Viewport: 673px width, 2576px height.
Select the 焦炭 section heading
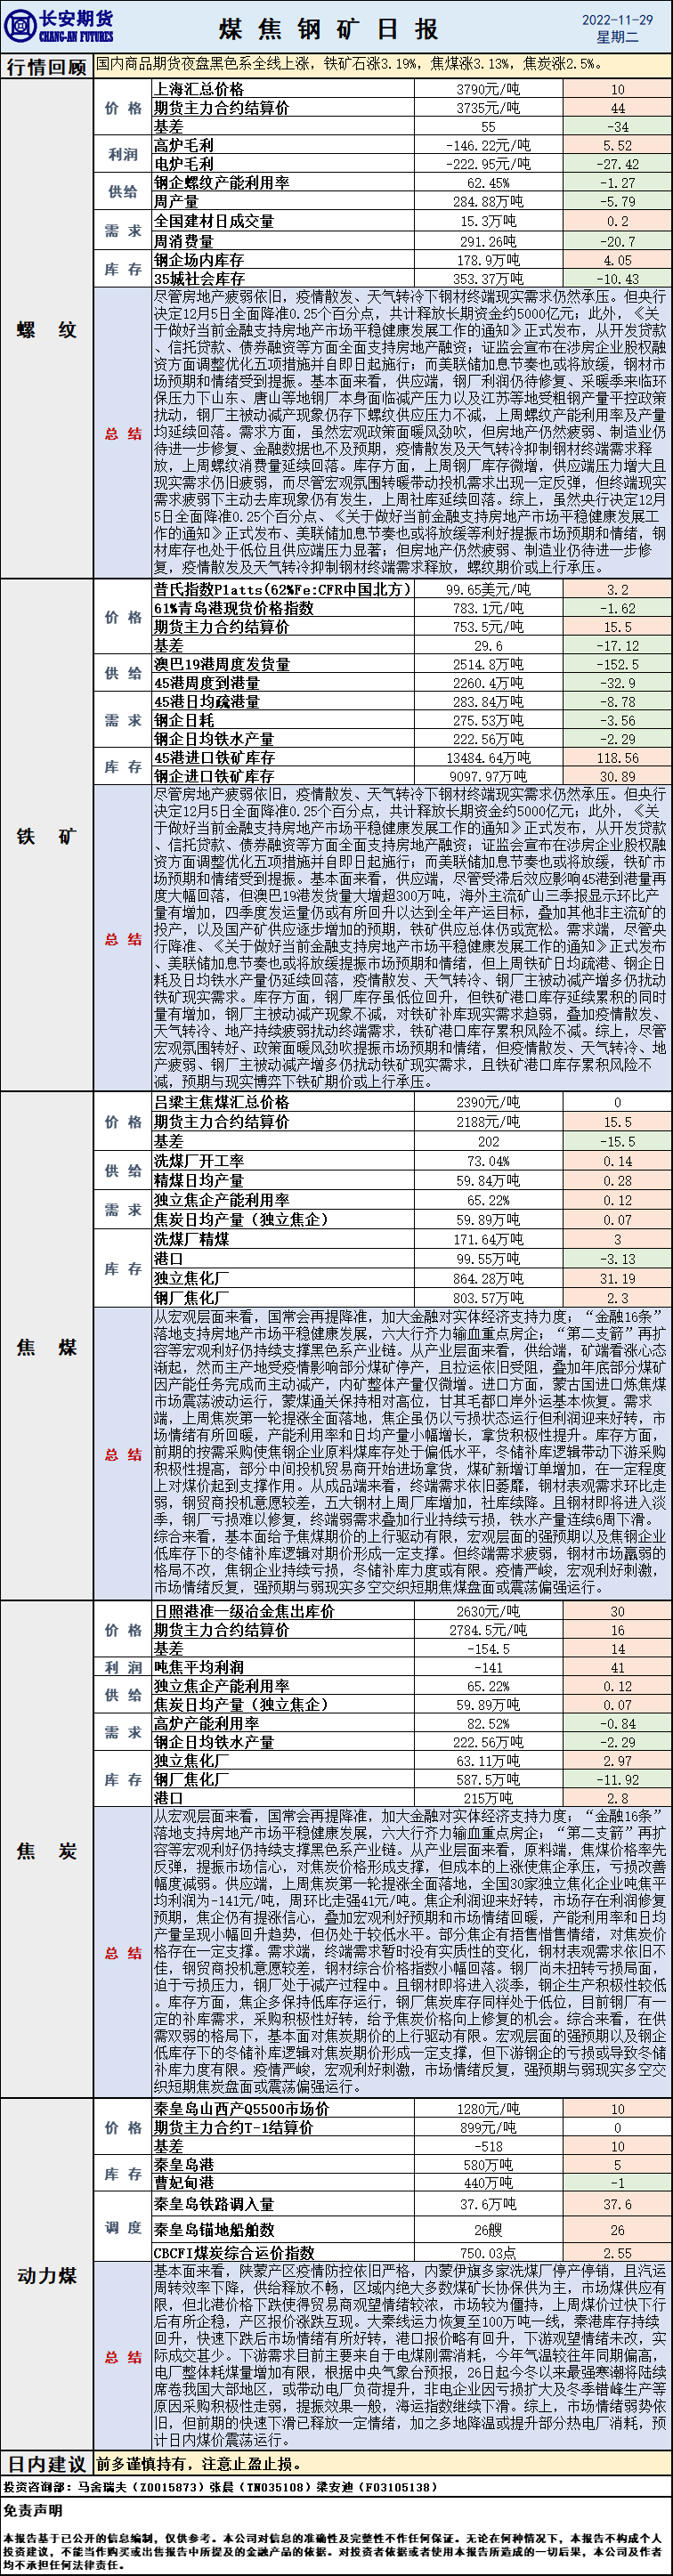(x=46, y=1851)
